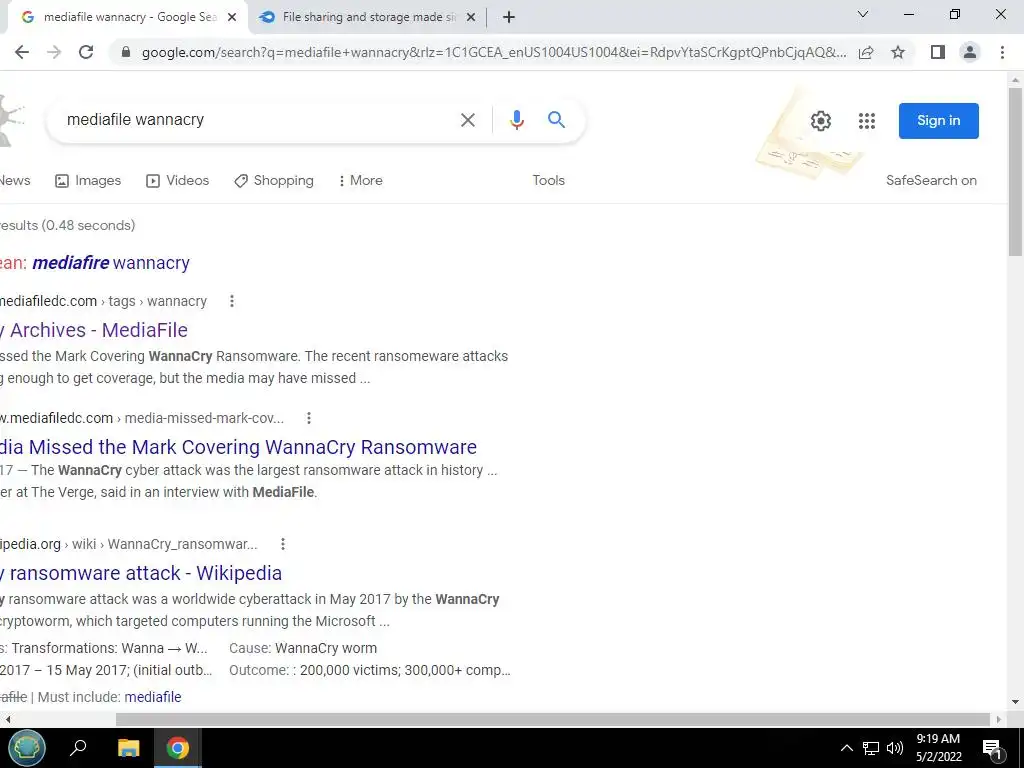Viewport: 1024px width, 768px height.
Task: Click the voice search microphone icon
Action: 517,120
